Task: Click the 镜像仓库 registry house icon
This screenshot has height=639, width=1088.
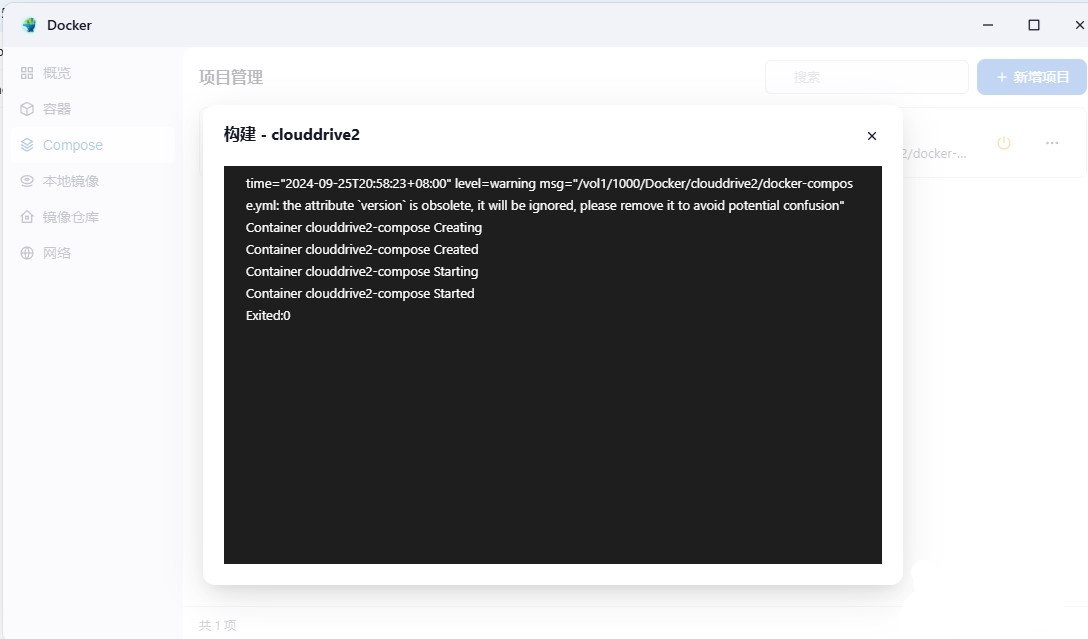Action: 27,217
